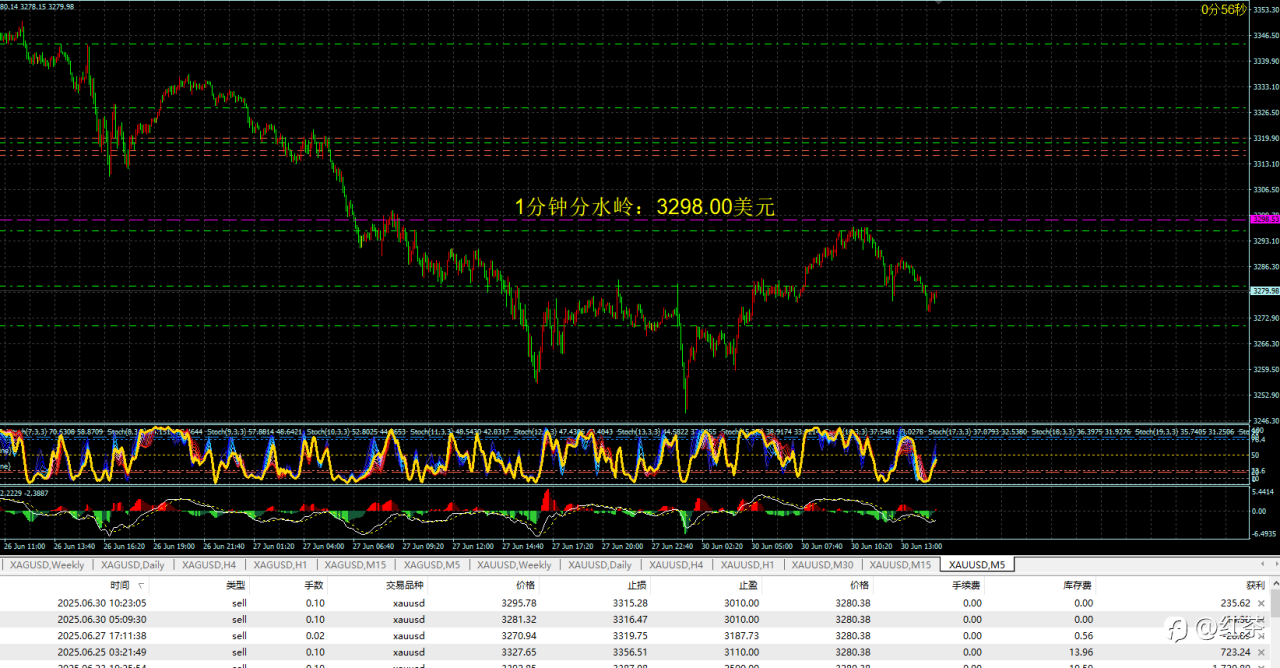1280x668 pixels.
Task: Select the XAUUSD,H4 chart tab
Action: 675,565
